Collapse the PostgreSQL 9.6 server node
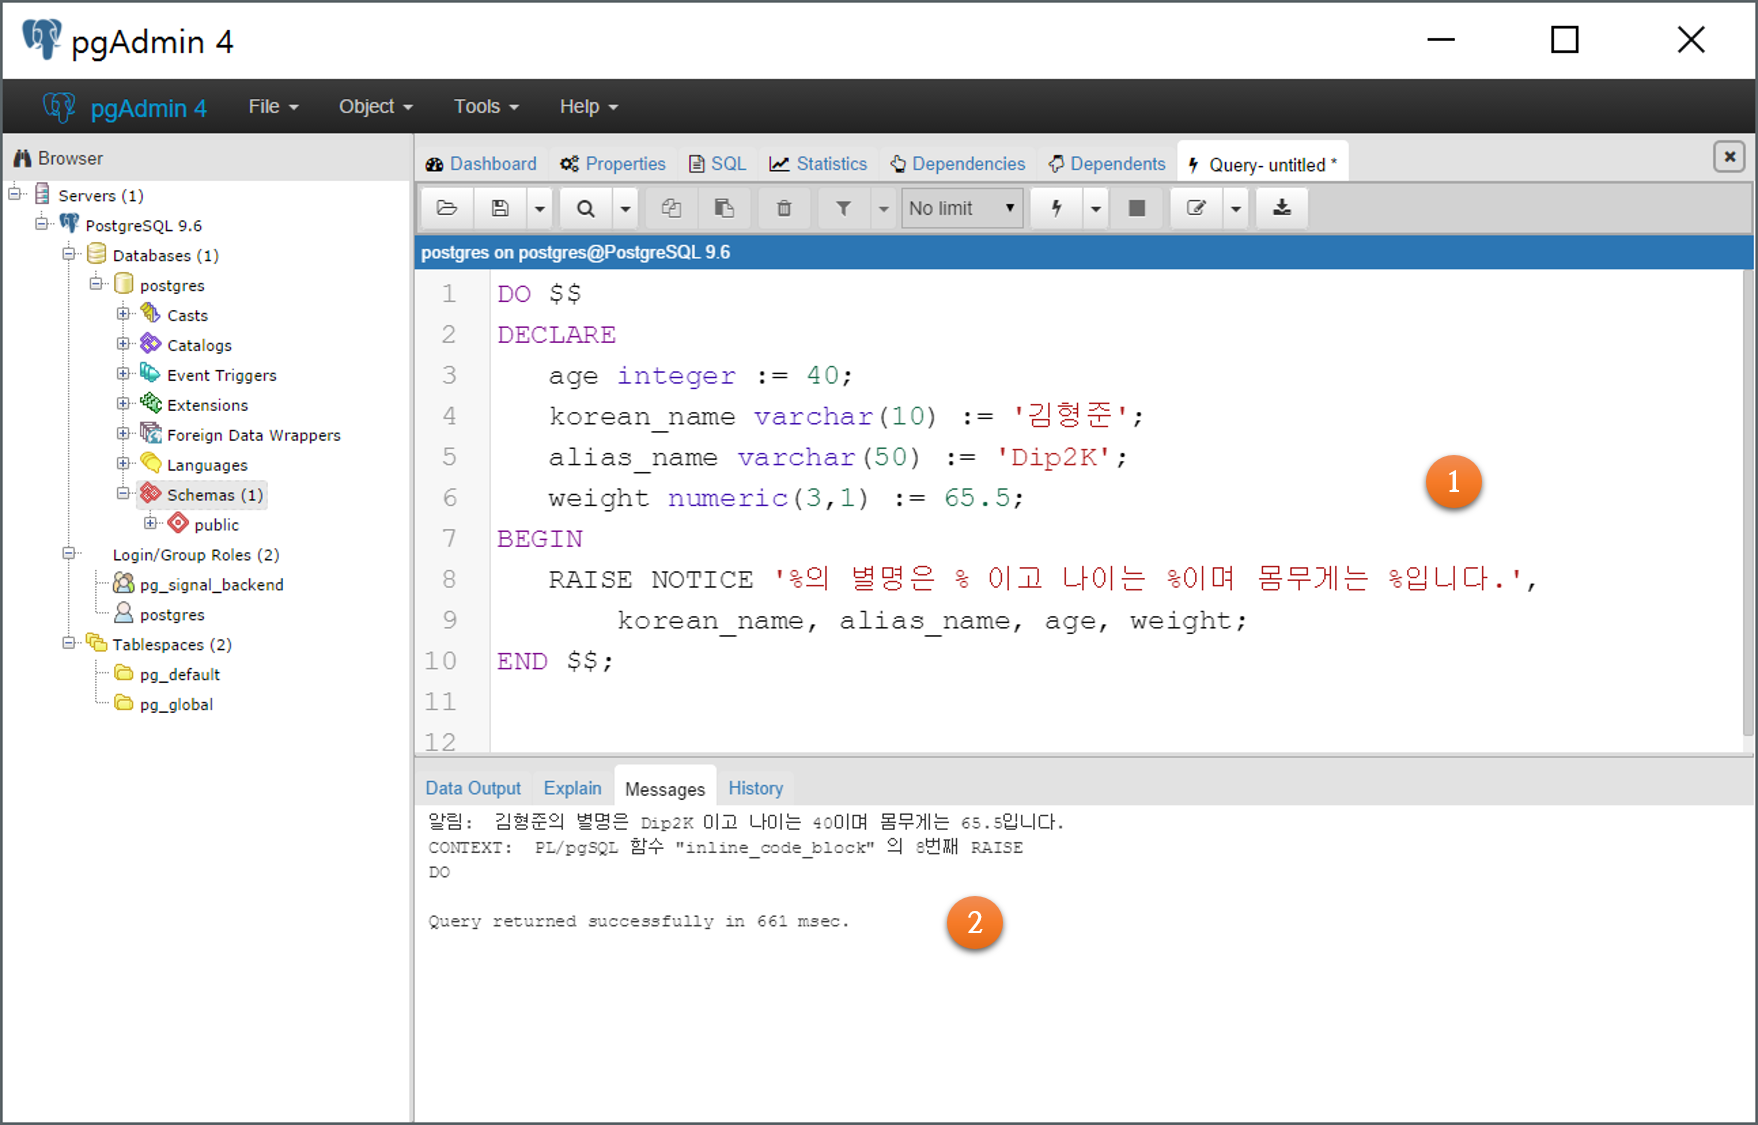 click(x=42, y=223)
